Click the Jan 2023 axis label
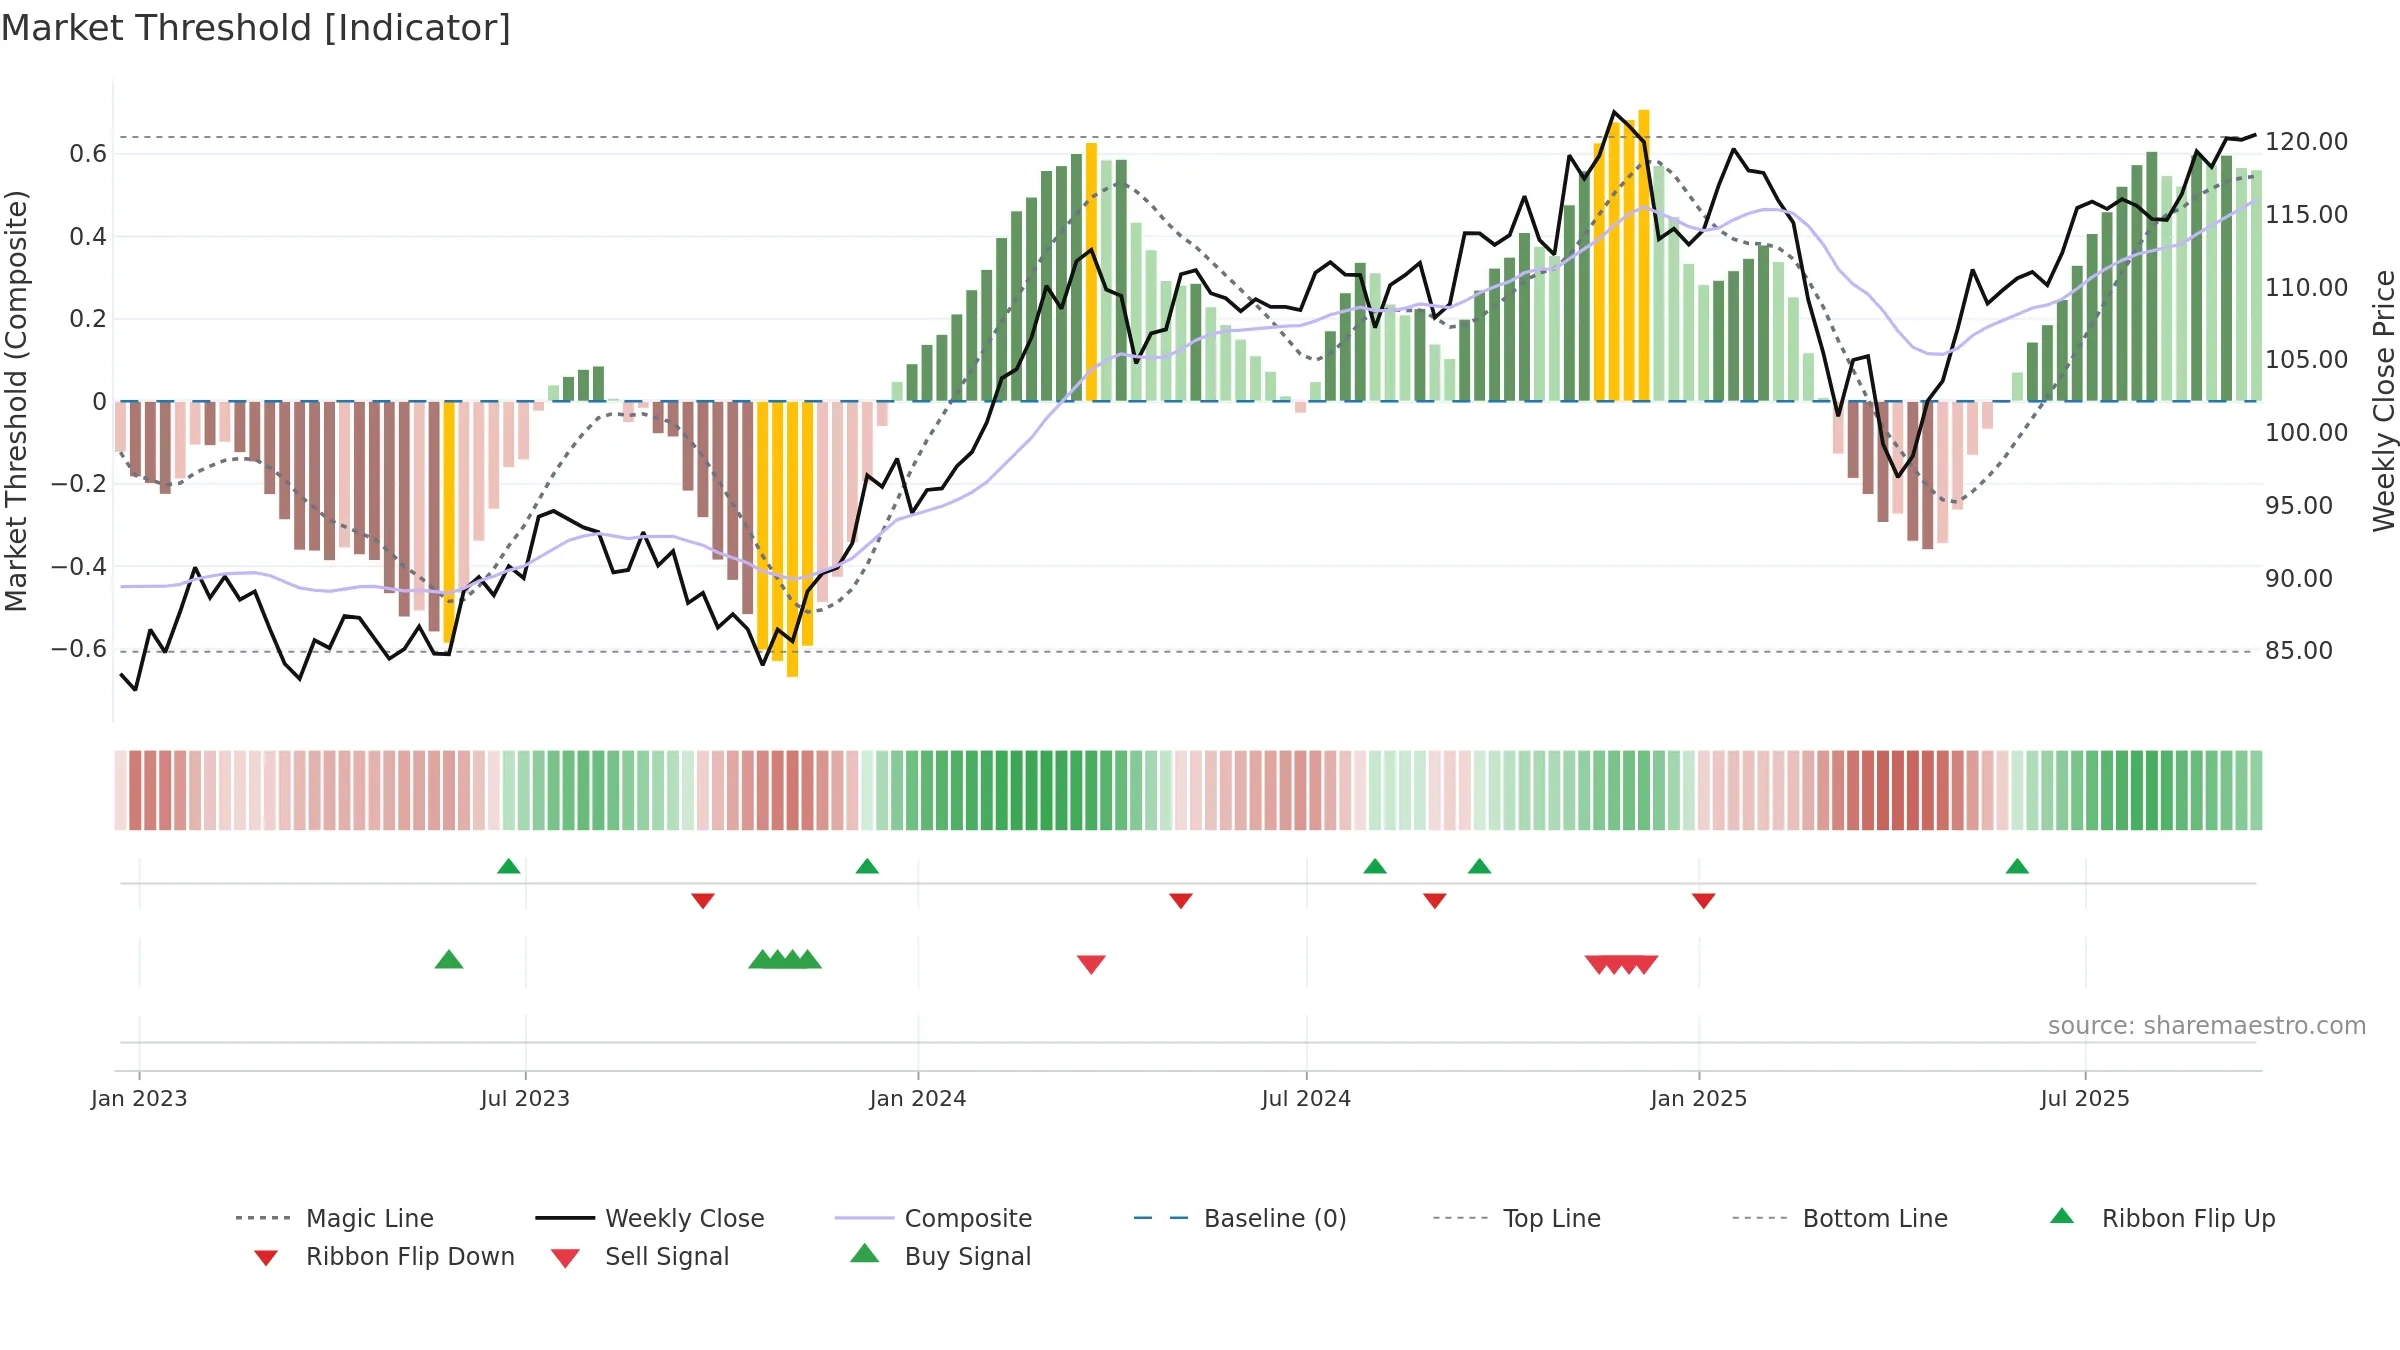The height and width of the screenshot is (1350, 2400). point(139,1099)
